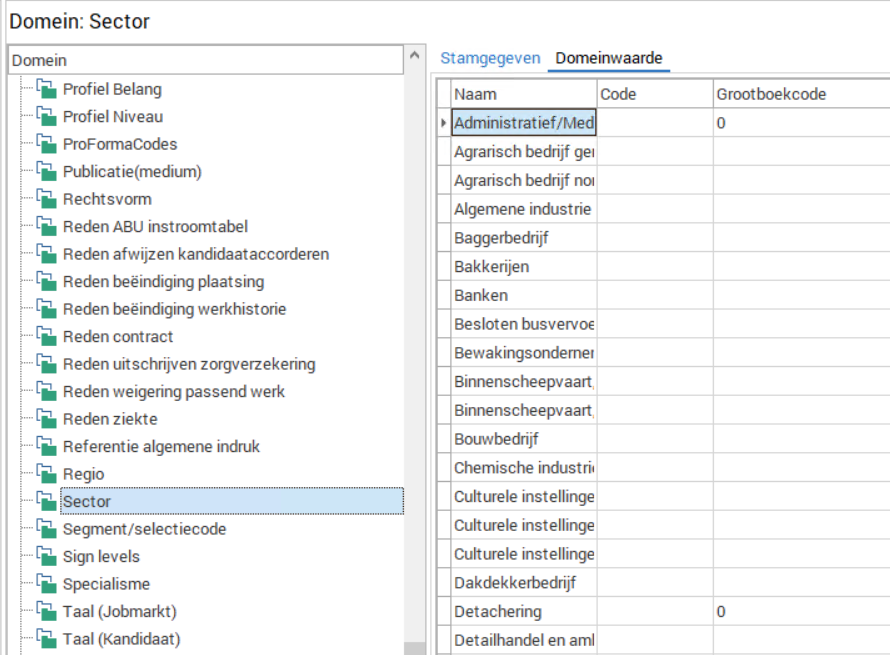
Task: Click the folder icon next to Rechtsvorm
Action: point(46,199)
